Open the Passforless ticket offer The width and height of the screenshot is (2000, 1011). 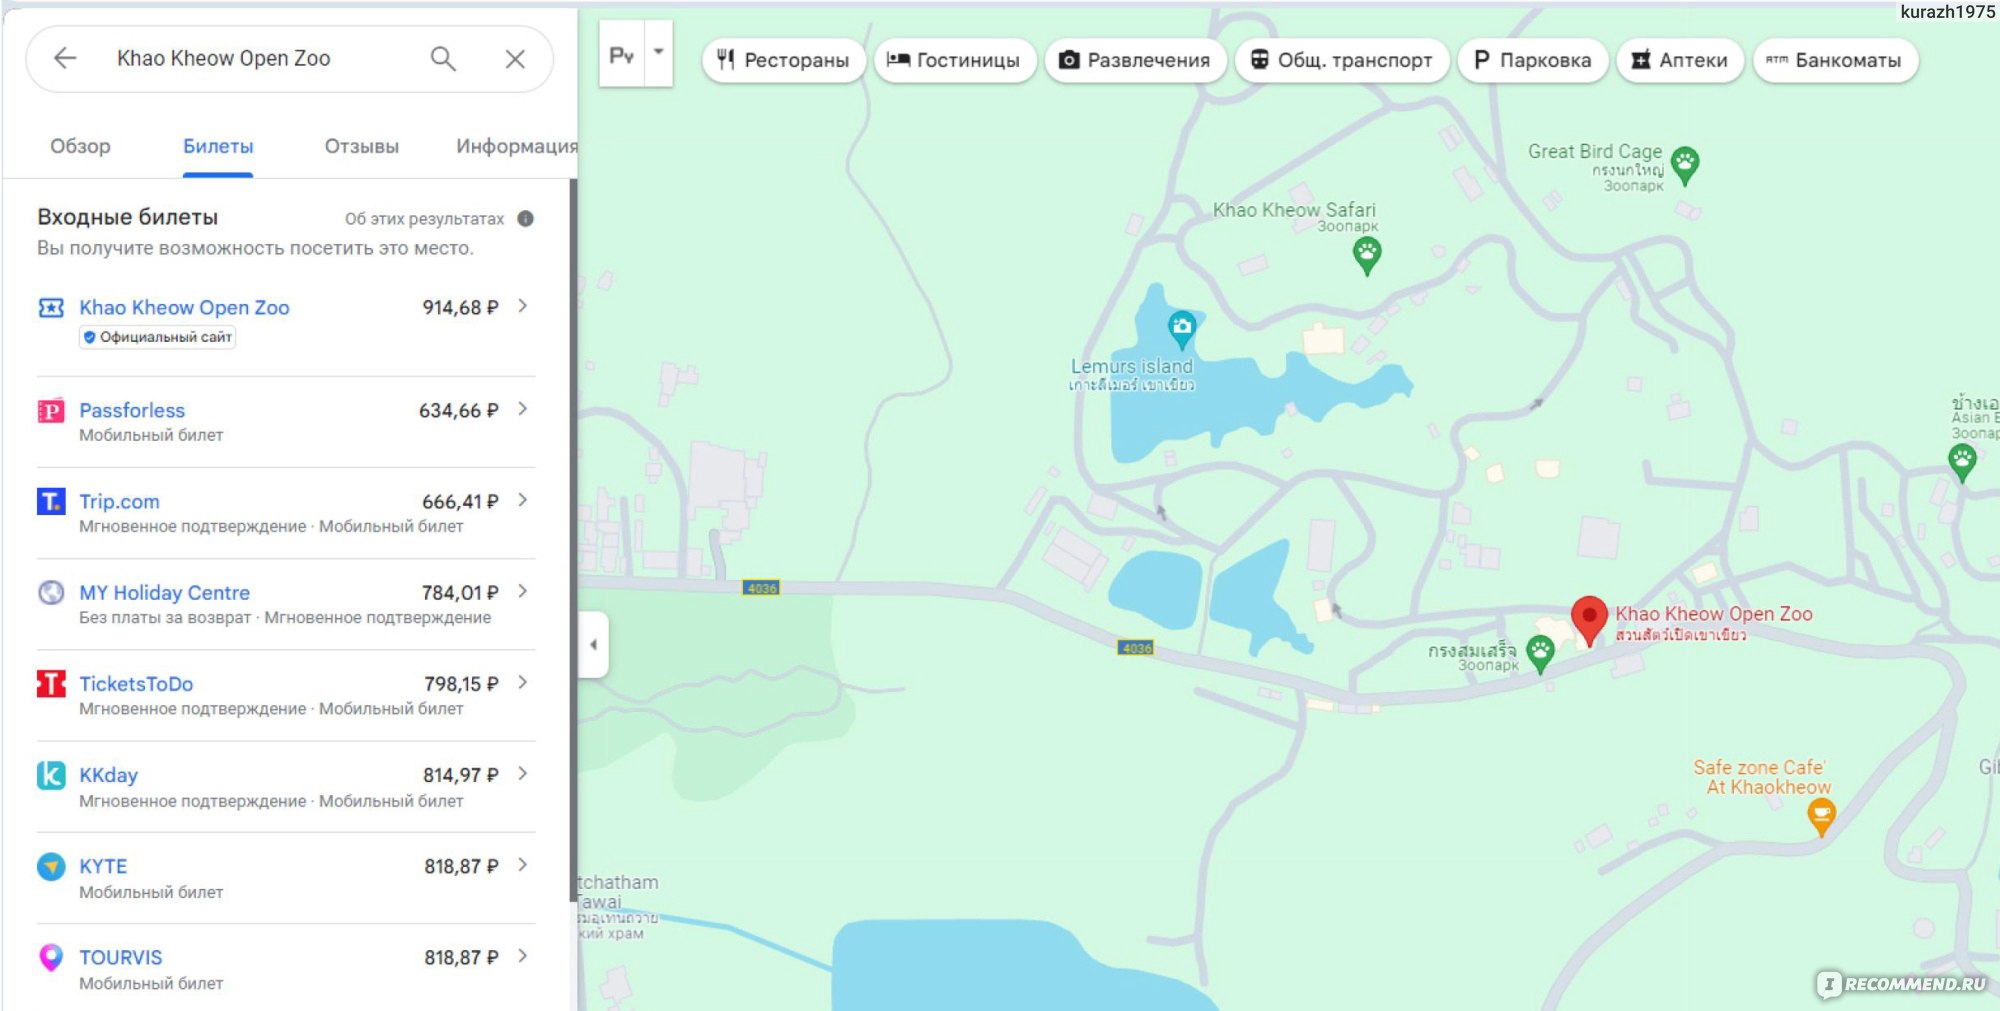click(x=132, y=410)
